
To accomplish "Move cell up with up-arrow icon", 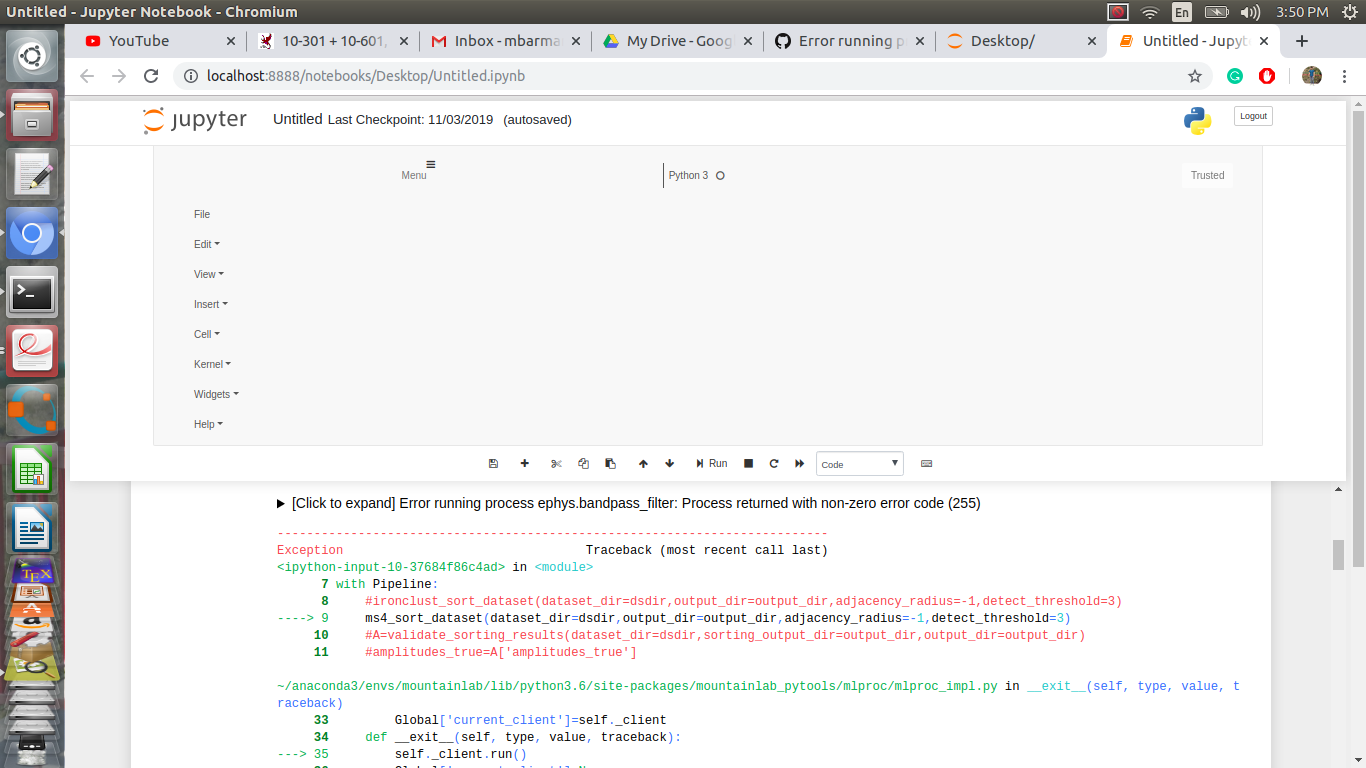I will tap(643, 463).
